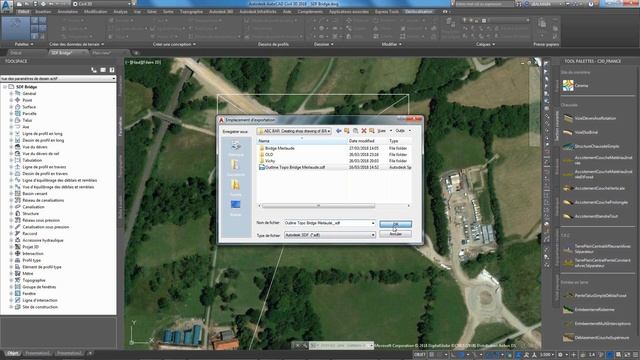Screen dimensions: 640x360
Task: Select the PenteTalusSimpleDéblaiFossé subassembly in the tool palette
Action: [595, 295]
